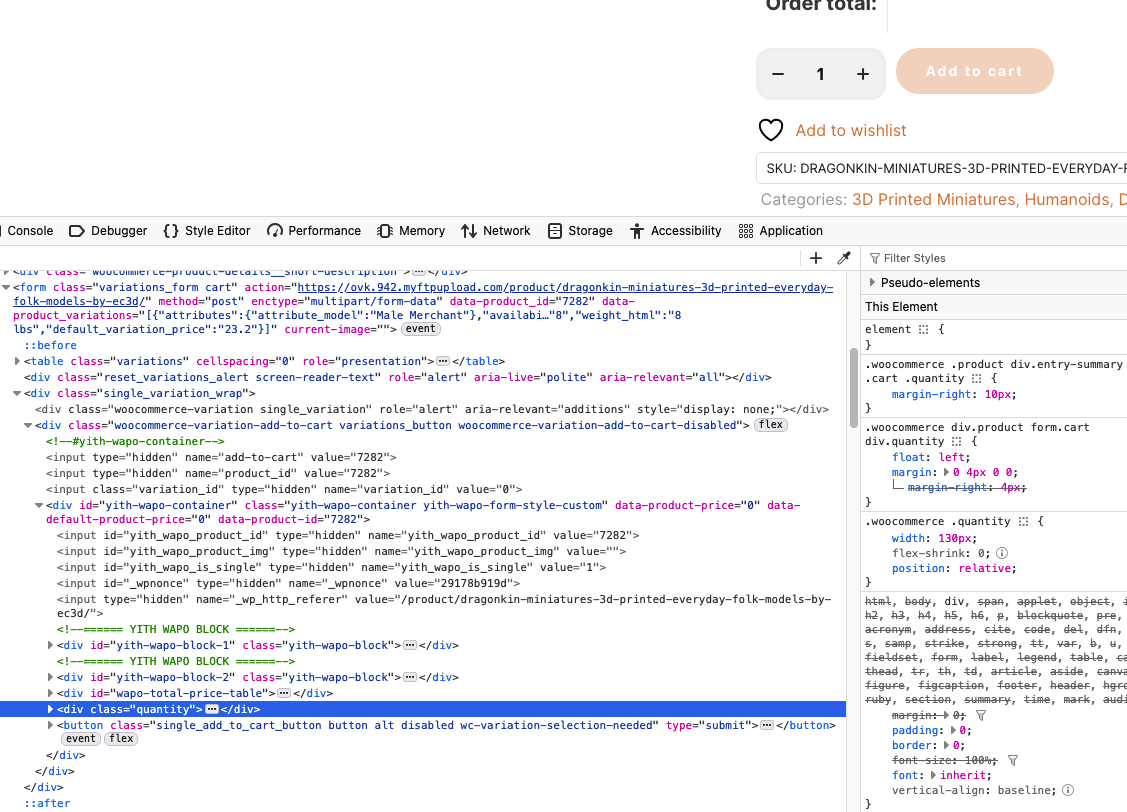Click the info icon beside flex-shrink
This screenshot has width=1127, height=812.
(x=1002, y=552)
